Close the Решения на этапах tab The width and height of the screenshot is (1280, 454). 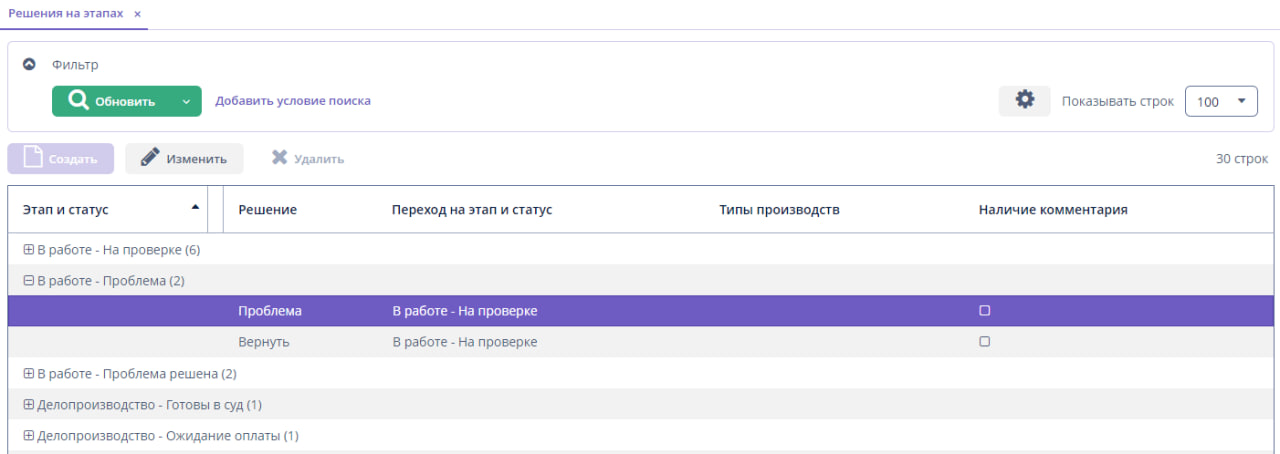137,14
